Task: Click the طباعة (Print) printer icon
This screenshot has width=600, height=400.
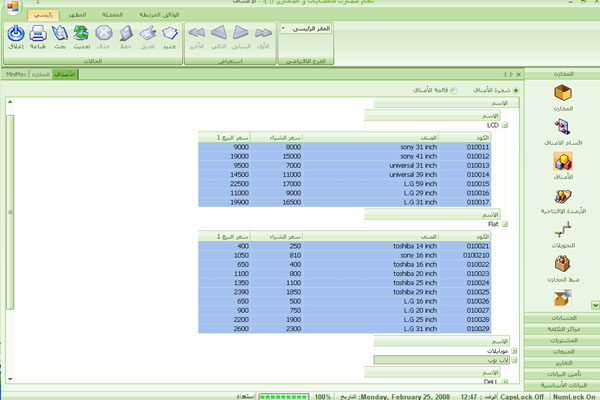Action: coord(37,35)
